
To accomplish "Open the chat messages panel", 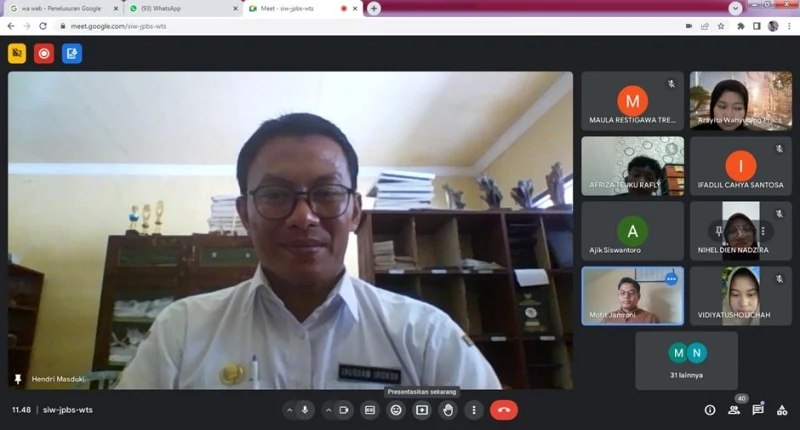I will click(758, 410).
